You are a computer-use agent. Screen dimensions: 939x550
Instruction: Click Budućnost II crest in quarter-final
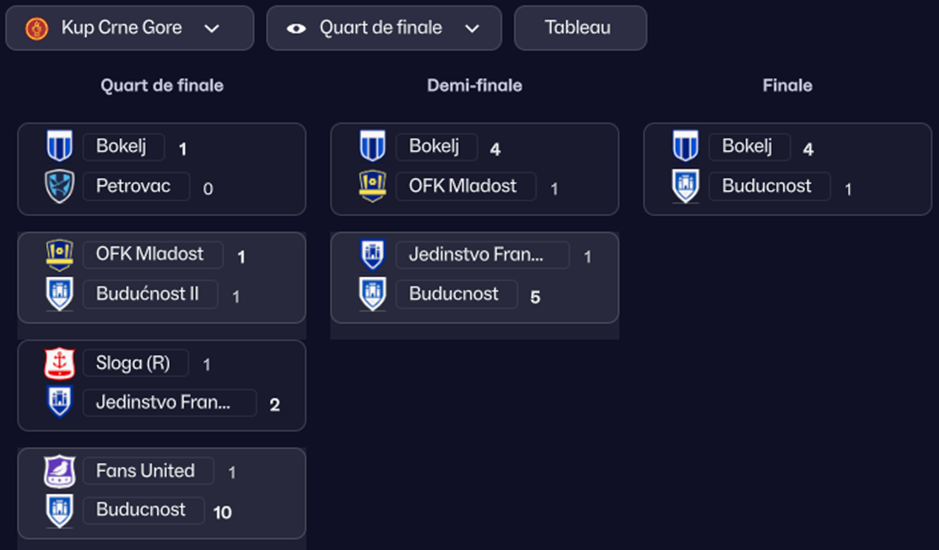(x=60, y=295)
